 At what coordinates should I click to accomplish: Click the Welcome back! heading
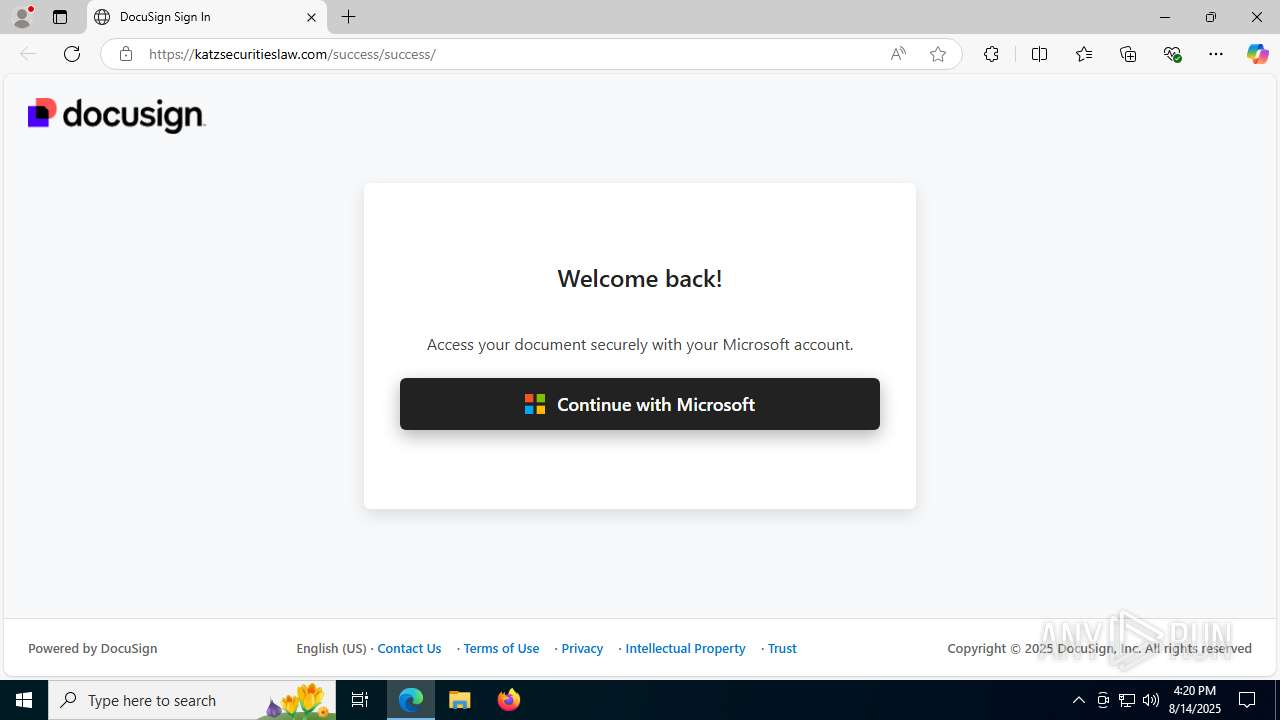(640, 278)
